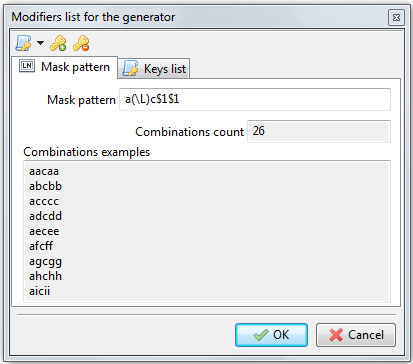This screenshot has height=364, width=413.
Task: Select the example combination afcff
Action: tap(41, 246)
